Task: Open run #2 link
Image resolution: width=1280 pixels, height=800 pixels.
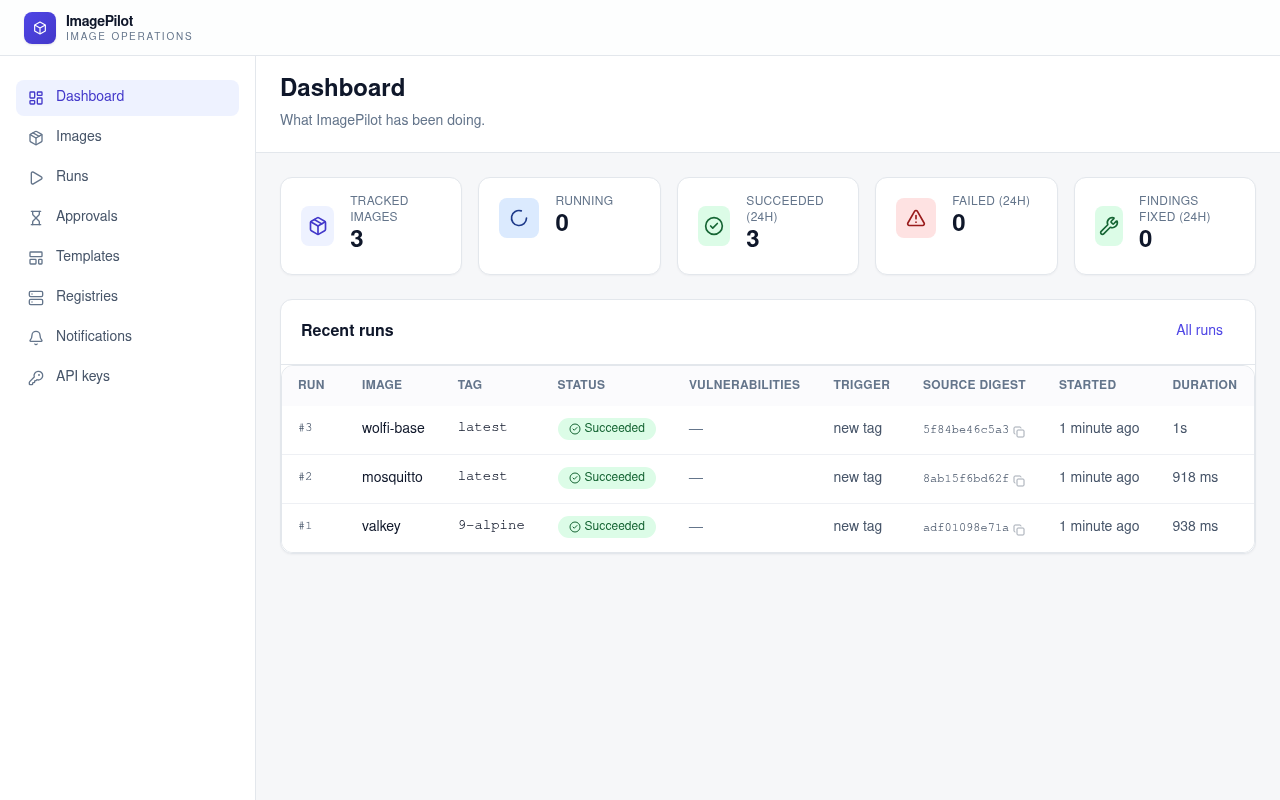Action: pos(305,477)
